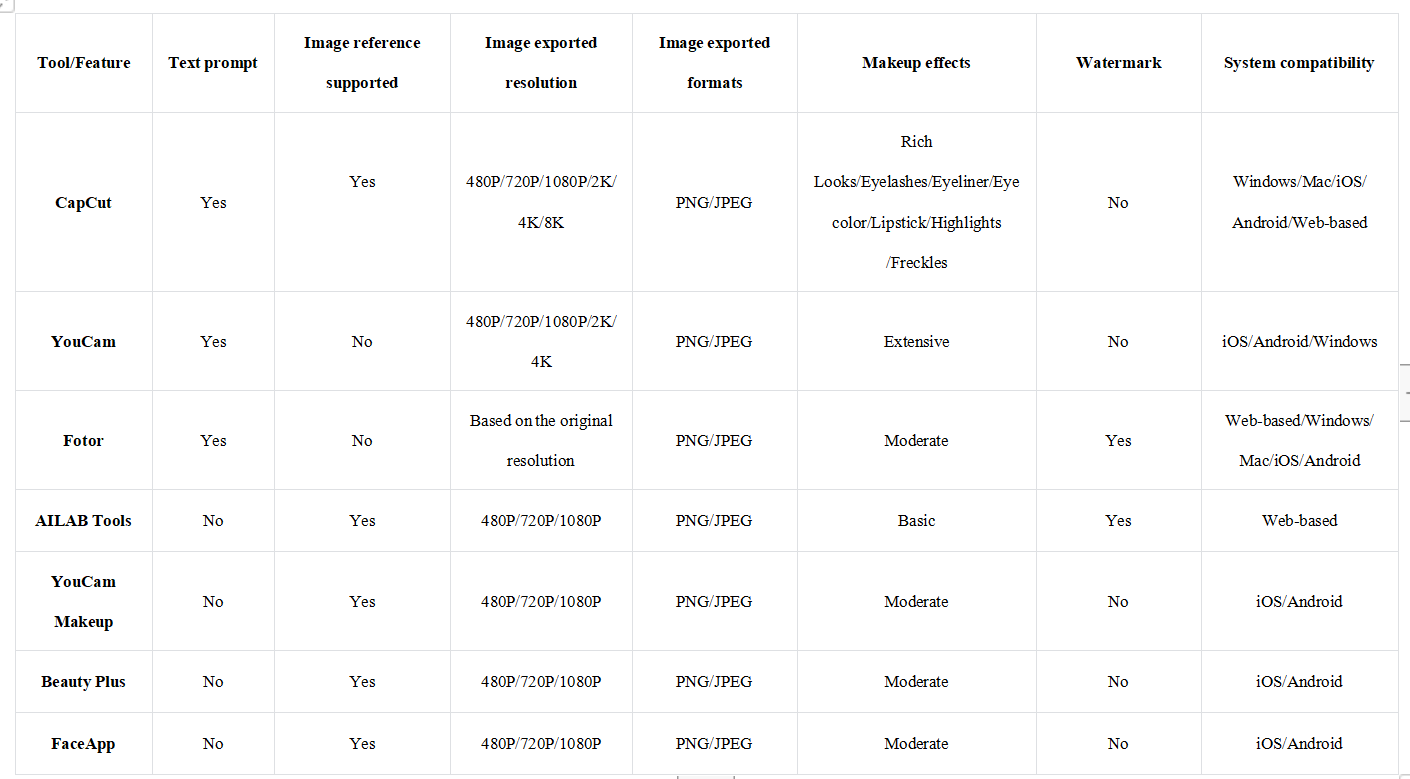
Task: Click the Watermark column header
Action: (x=1118, y=63)
